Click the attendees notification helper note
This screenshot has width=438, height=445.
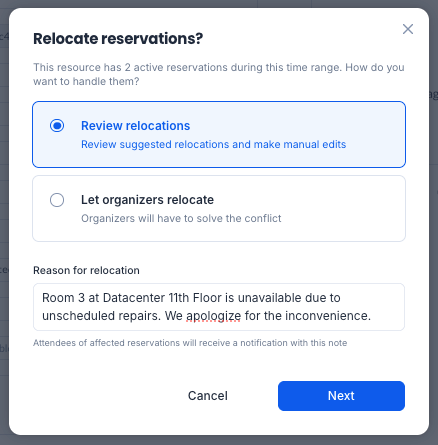click(x=190, y=343)
